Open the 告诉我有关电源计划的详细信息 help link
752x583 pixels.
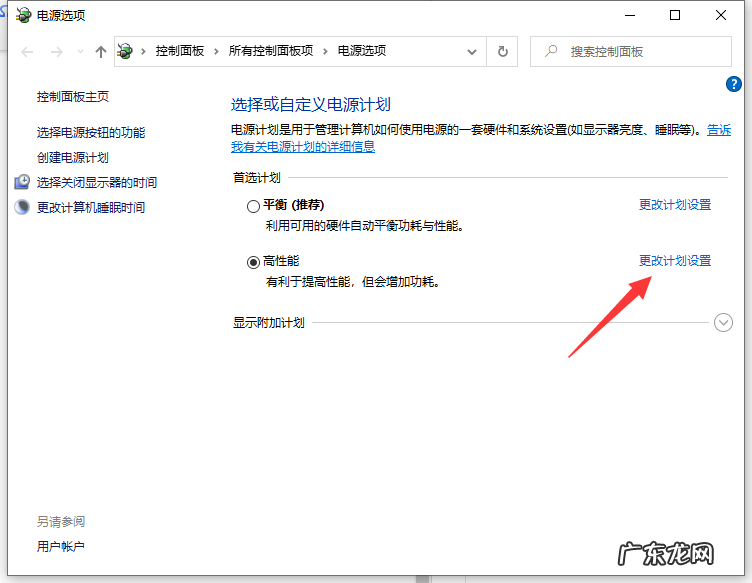point(303,147)
